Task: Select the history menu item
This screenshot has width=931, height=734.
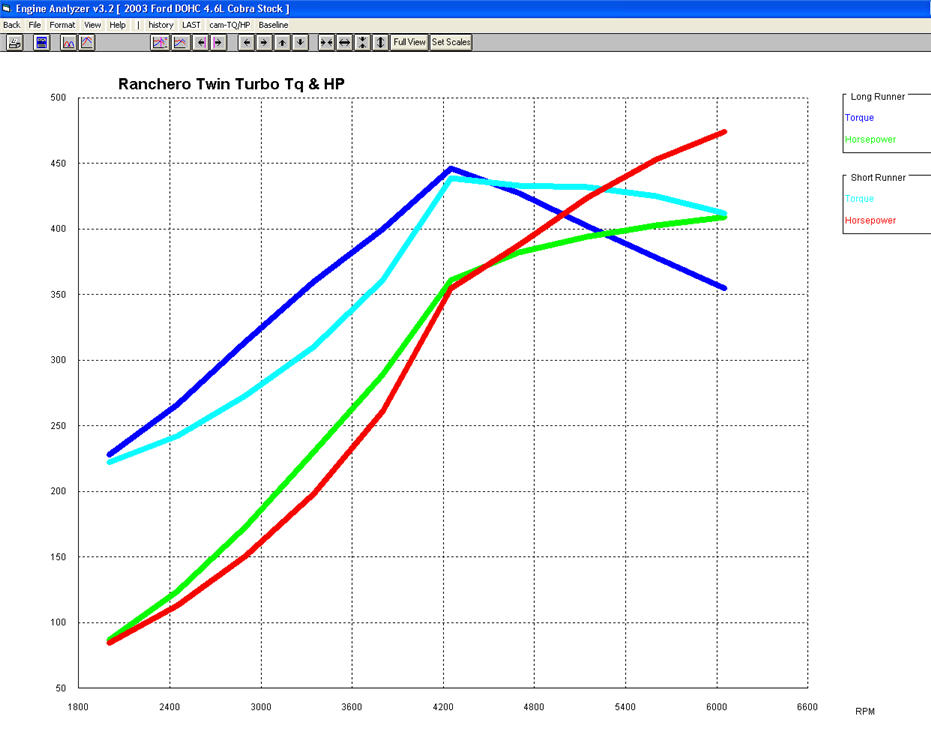Action: (x=160, y=25)
